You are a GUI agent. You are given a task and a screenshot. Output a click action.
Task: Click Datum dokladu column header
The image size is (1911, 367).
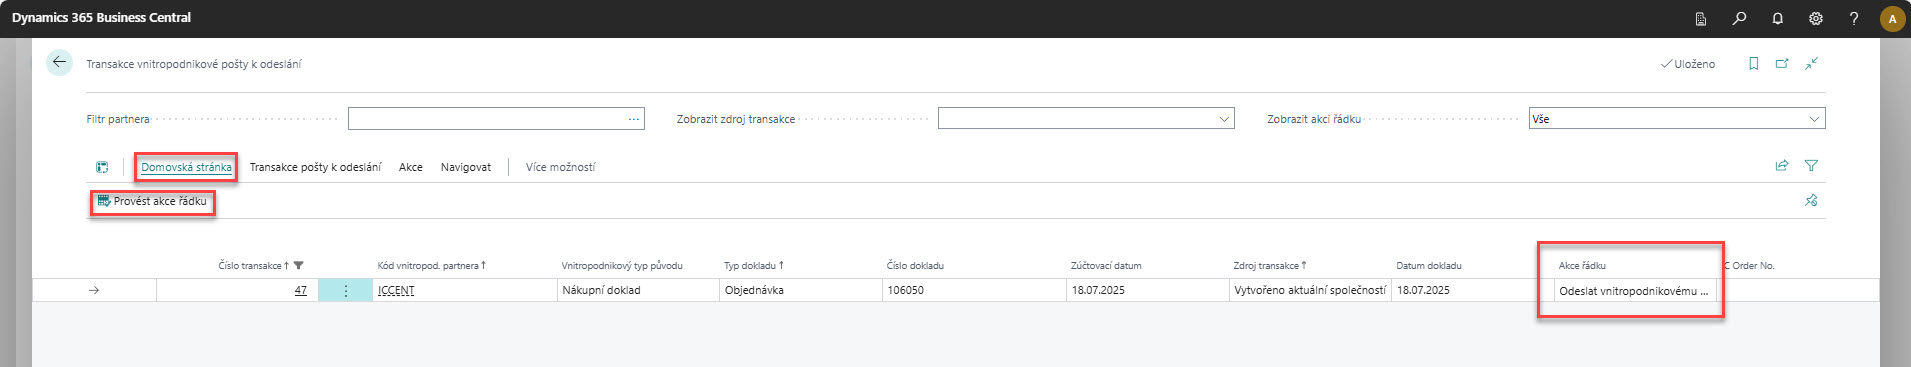pos(1429,265)
